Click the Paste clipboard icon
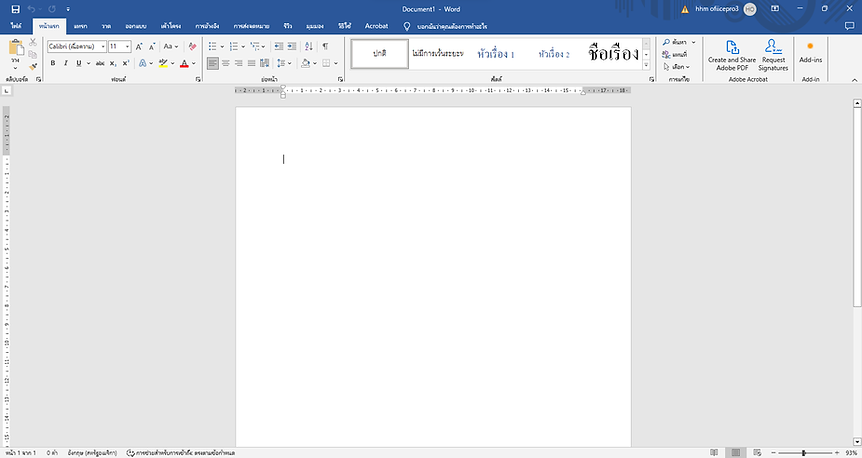The image size is (862, 458). [x=15, y=48]
